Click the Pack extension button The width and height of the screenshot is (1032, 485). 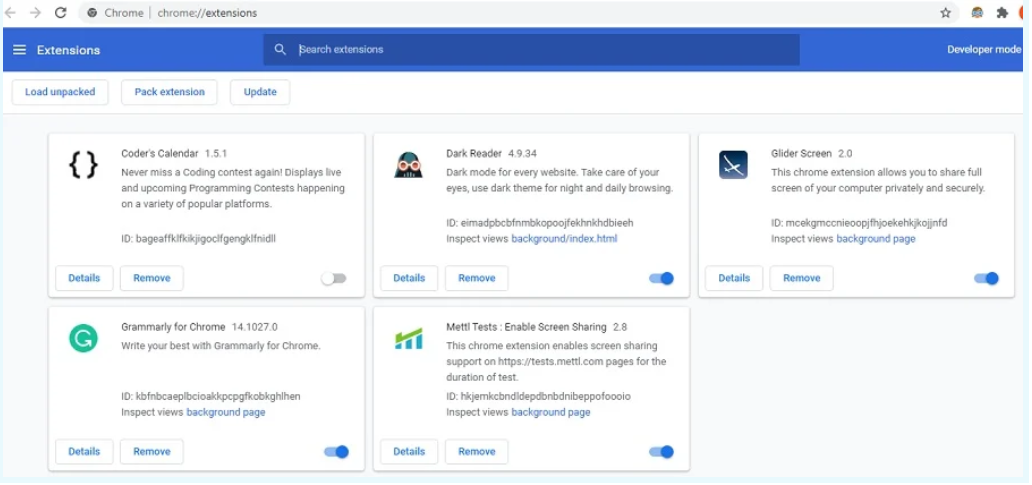[x=169, y=92]
